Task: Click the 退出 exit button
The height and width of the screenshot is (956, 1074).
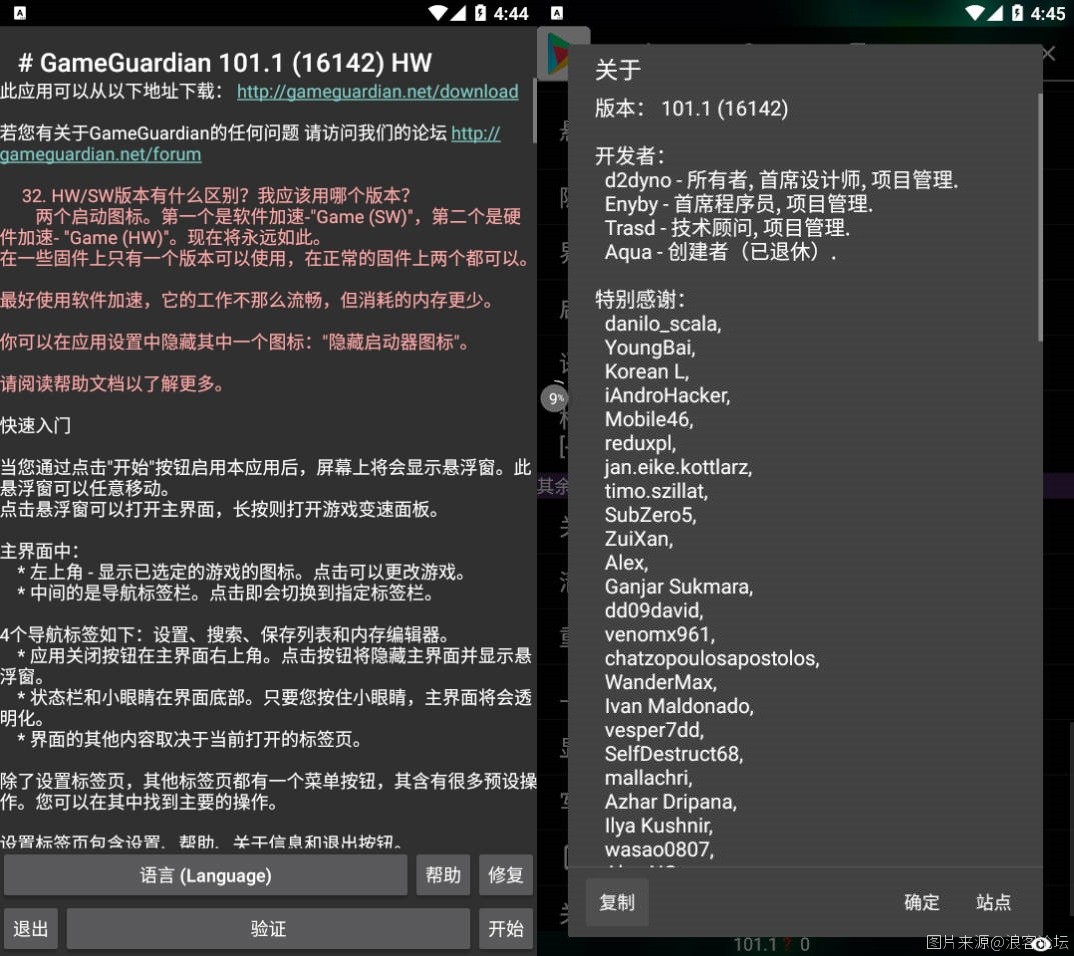Action: coord(31,929)
